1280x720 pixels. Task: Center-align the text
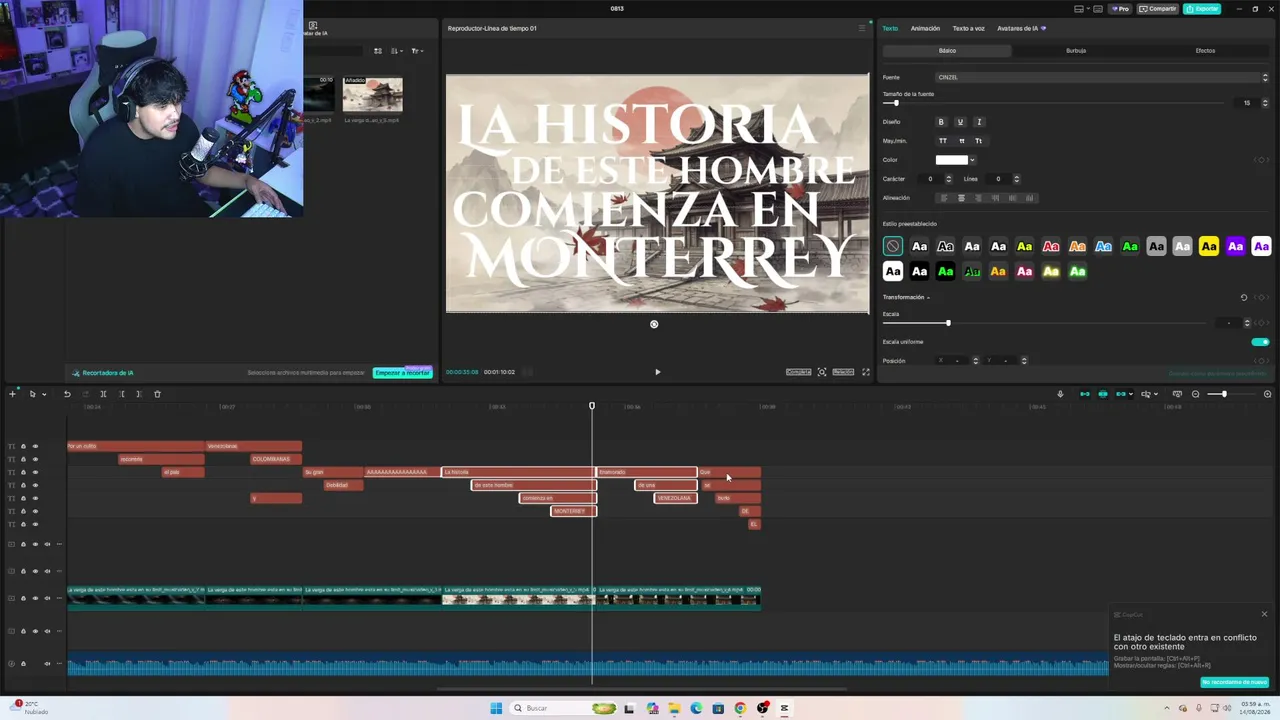(x=962, y=198)
